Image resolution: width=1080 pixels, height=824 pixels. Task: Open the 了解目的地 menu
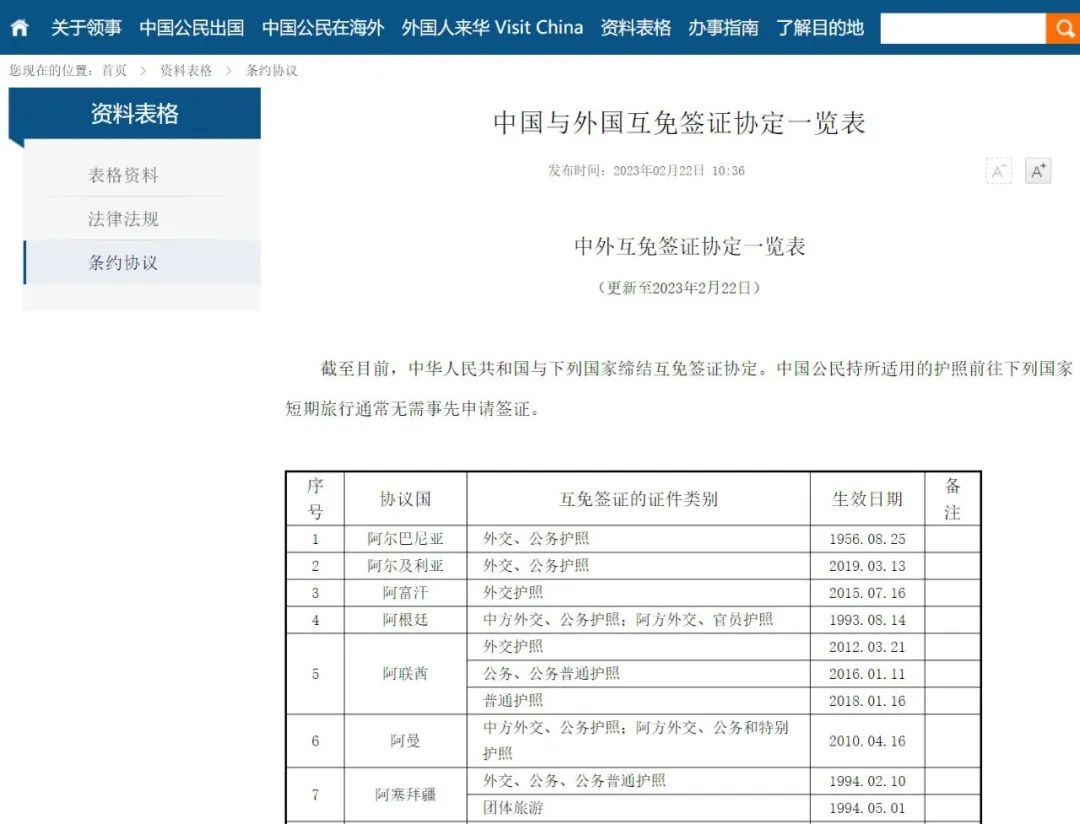coord(819,28)
